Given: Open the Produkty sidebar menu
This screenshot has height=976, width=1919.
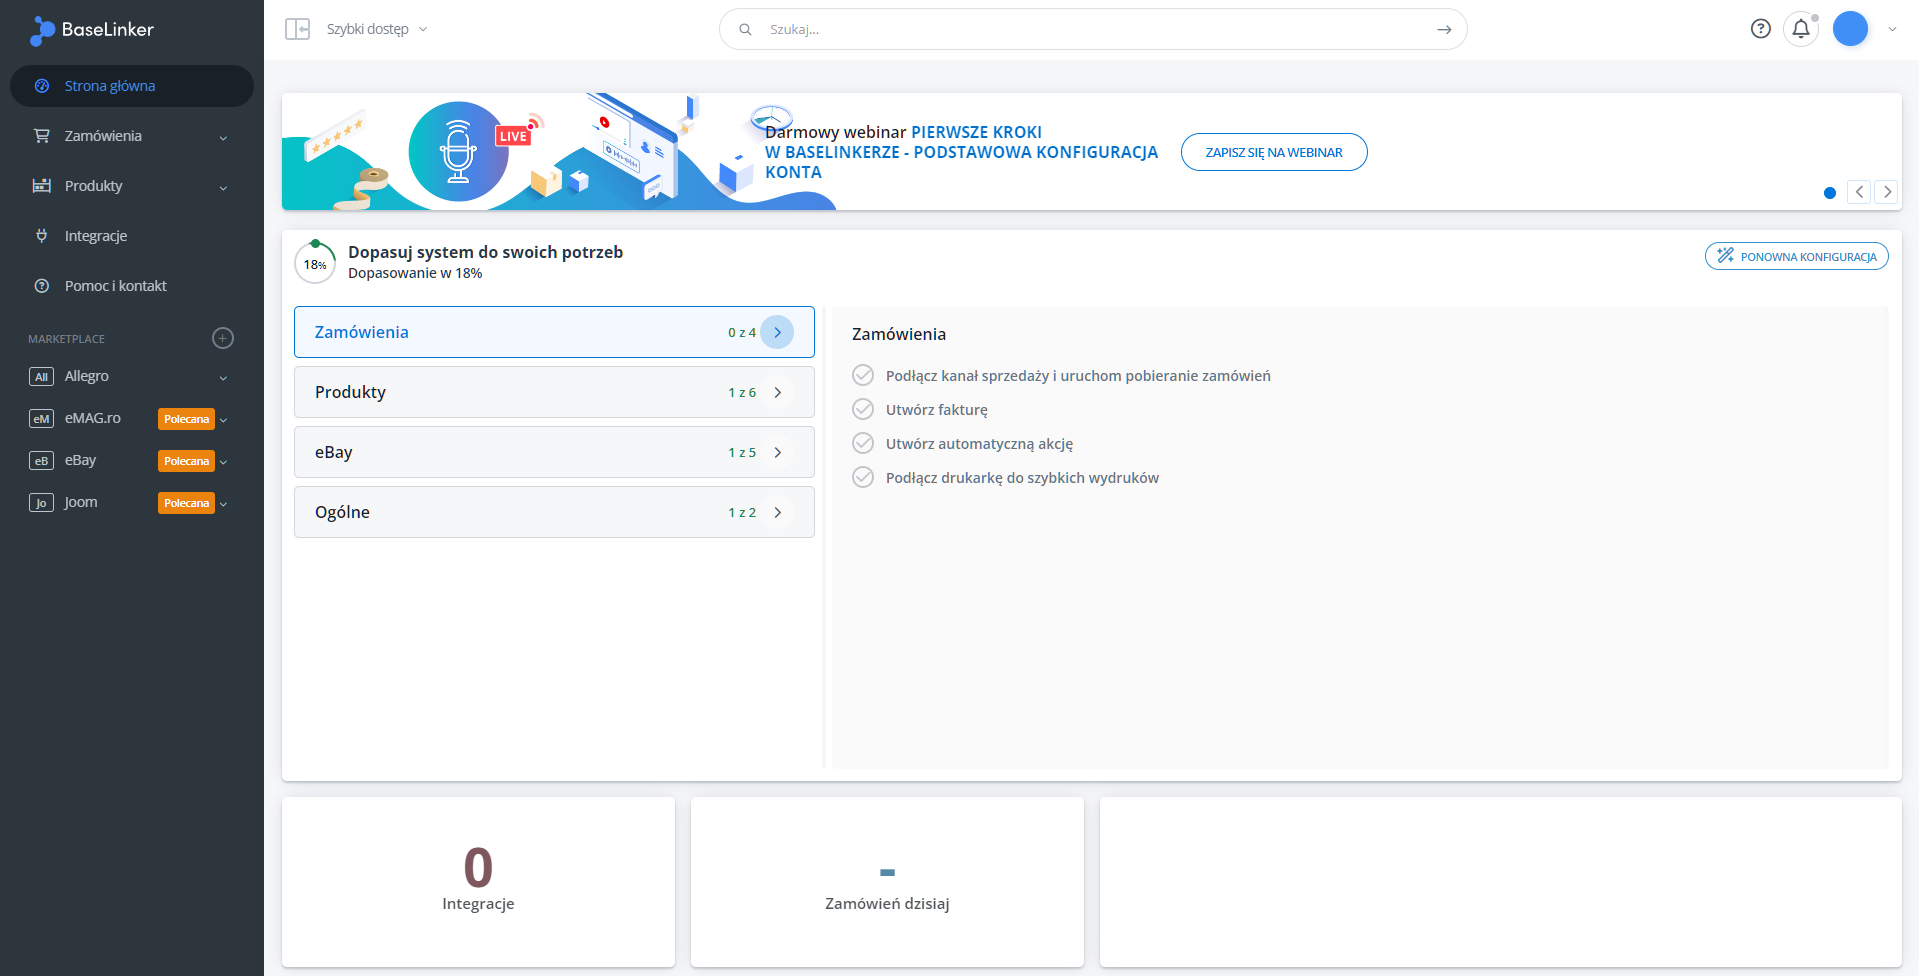Looking at the screenshot, I should [132, 186].
